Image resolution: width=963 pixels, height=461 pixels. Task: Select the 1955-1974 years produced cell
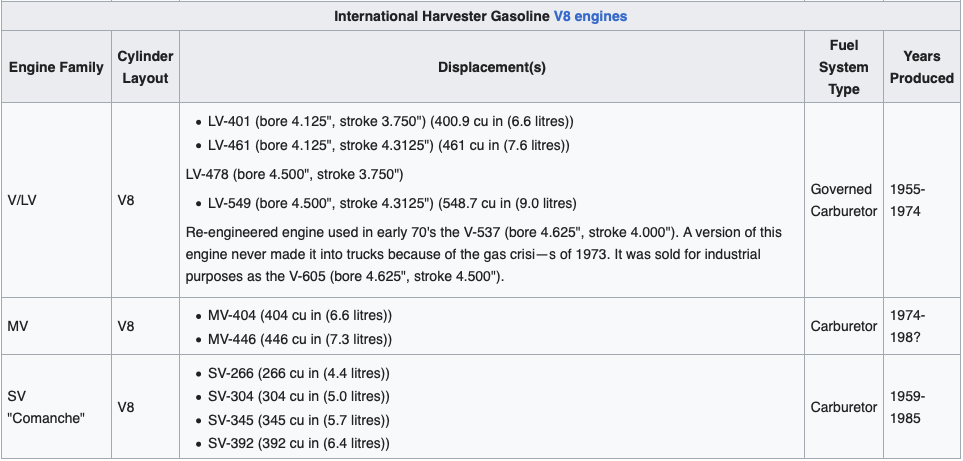point(908,200)
